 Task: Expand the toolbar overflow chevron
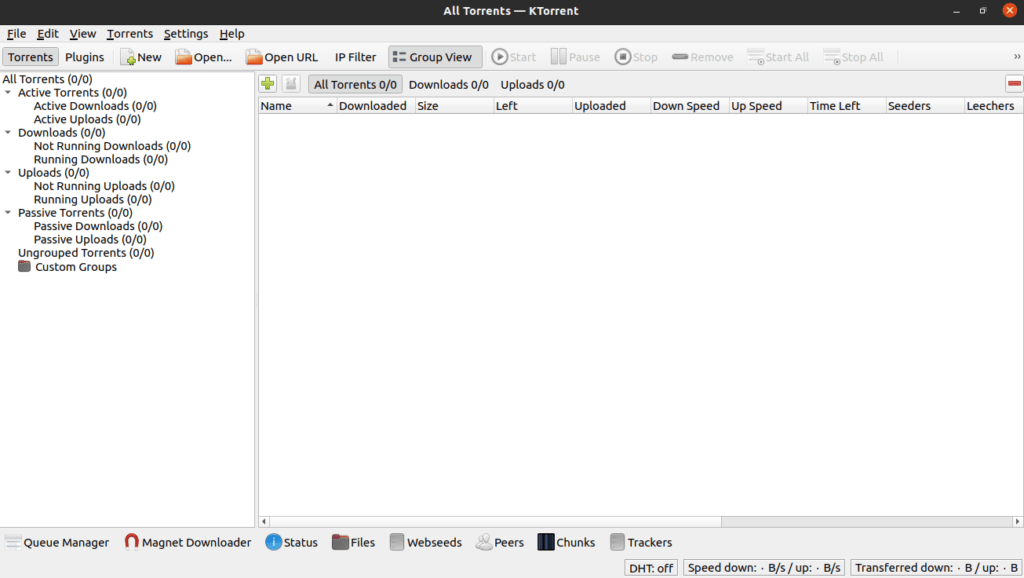coord(1017,57)
